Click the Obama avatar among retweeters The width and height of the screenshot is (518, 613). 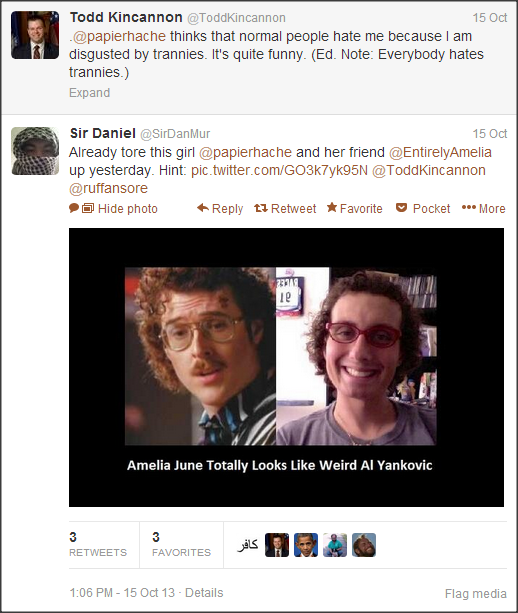306,545
